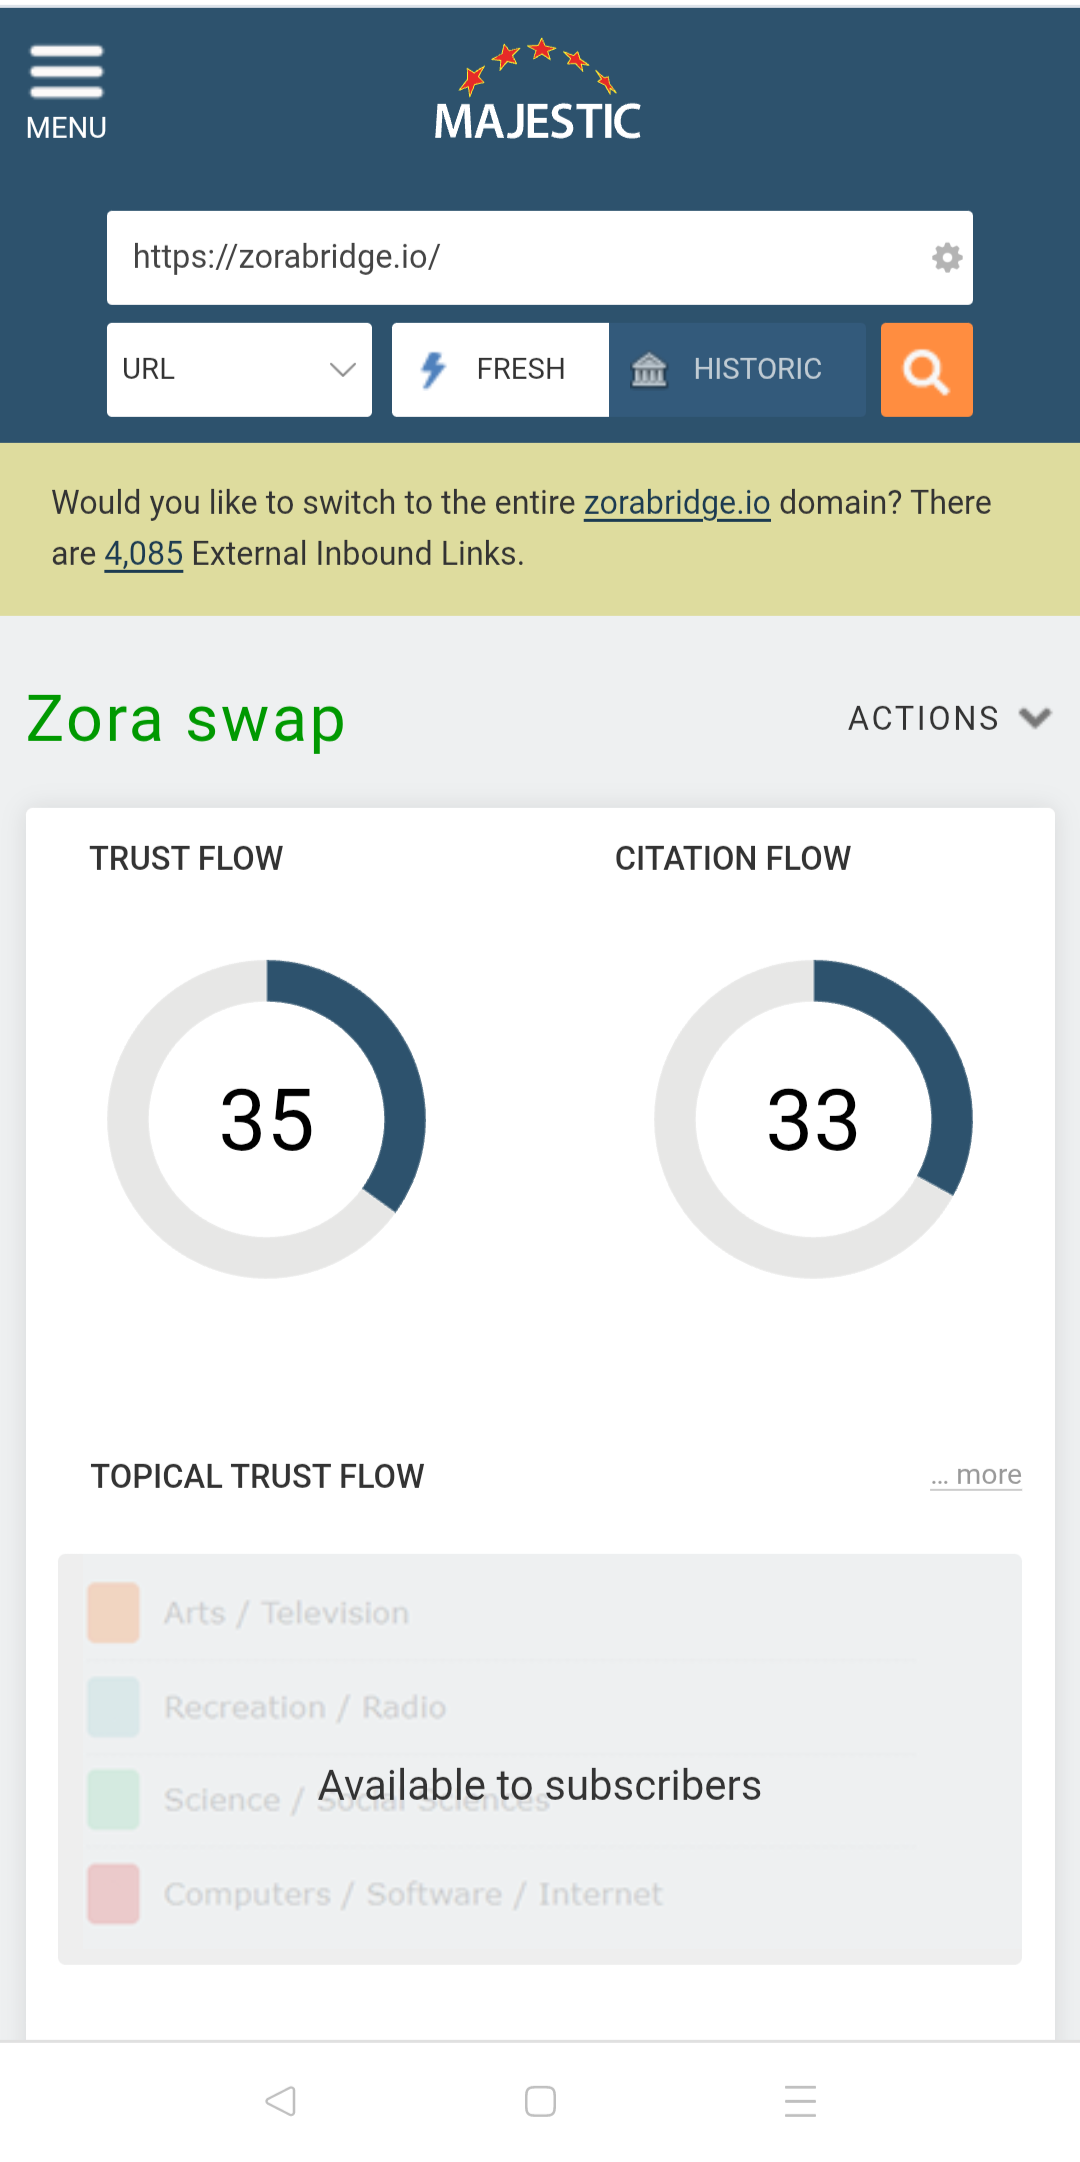This screenshot has height=2162, width=1080.
Task: Click the Trust Flow 35 donut chart
Action: pyautogui.click(x=267, y=1119)
